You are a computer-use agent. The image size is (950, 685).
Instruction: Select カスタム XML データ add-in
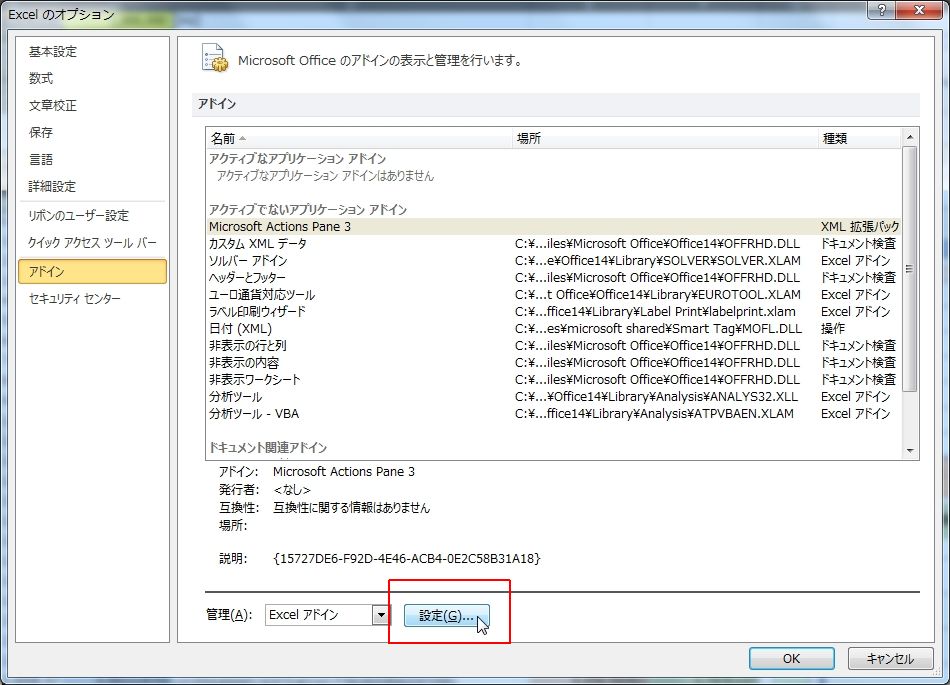click(x=553, y=243)
